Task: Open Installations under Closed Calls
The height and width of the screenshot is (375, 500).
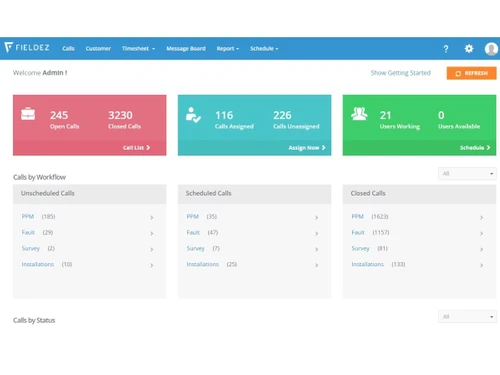Action: point(368,264)
